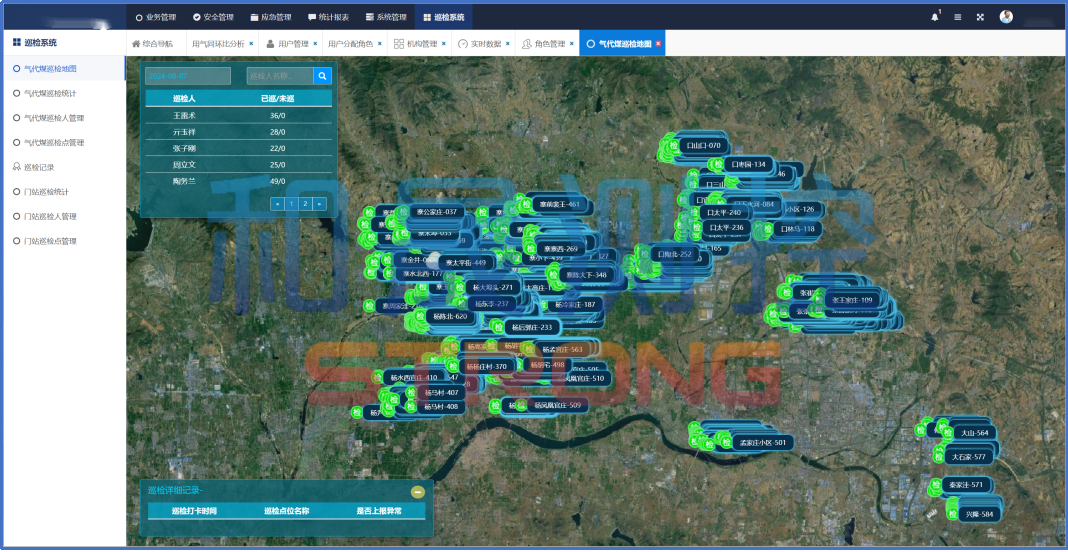Open 系统管理 in the top navigation
1068x552 pixels.
coord(386,17)
